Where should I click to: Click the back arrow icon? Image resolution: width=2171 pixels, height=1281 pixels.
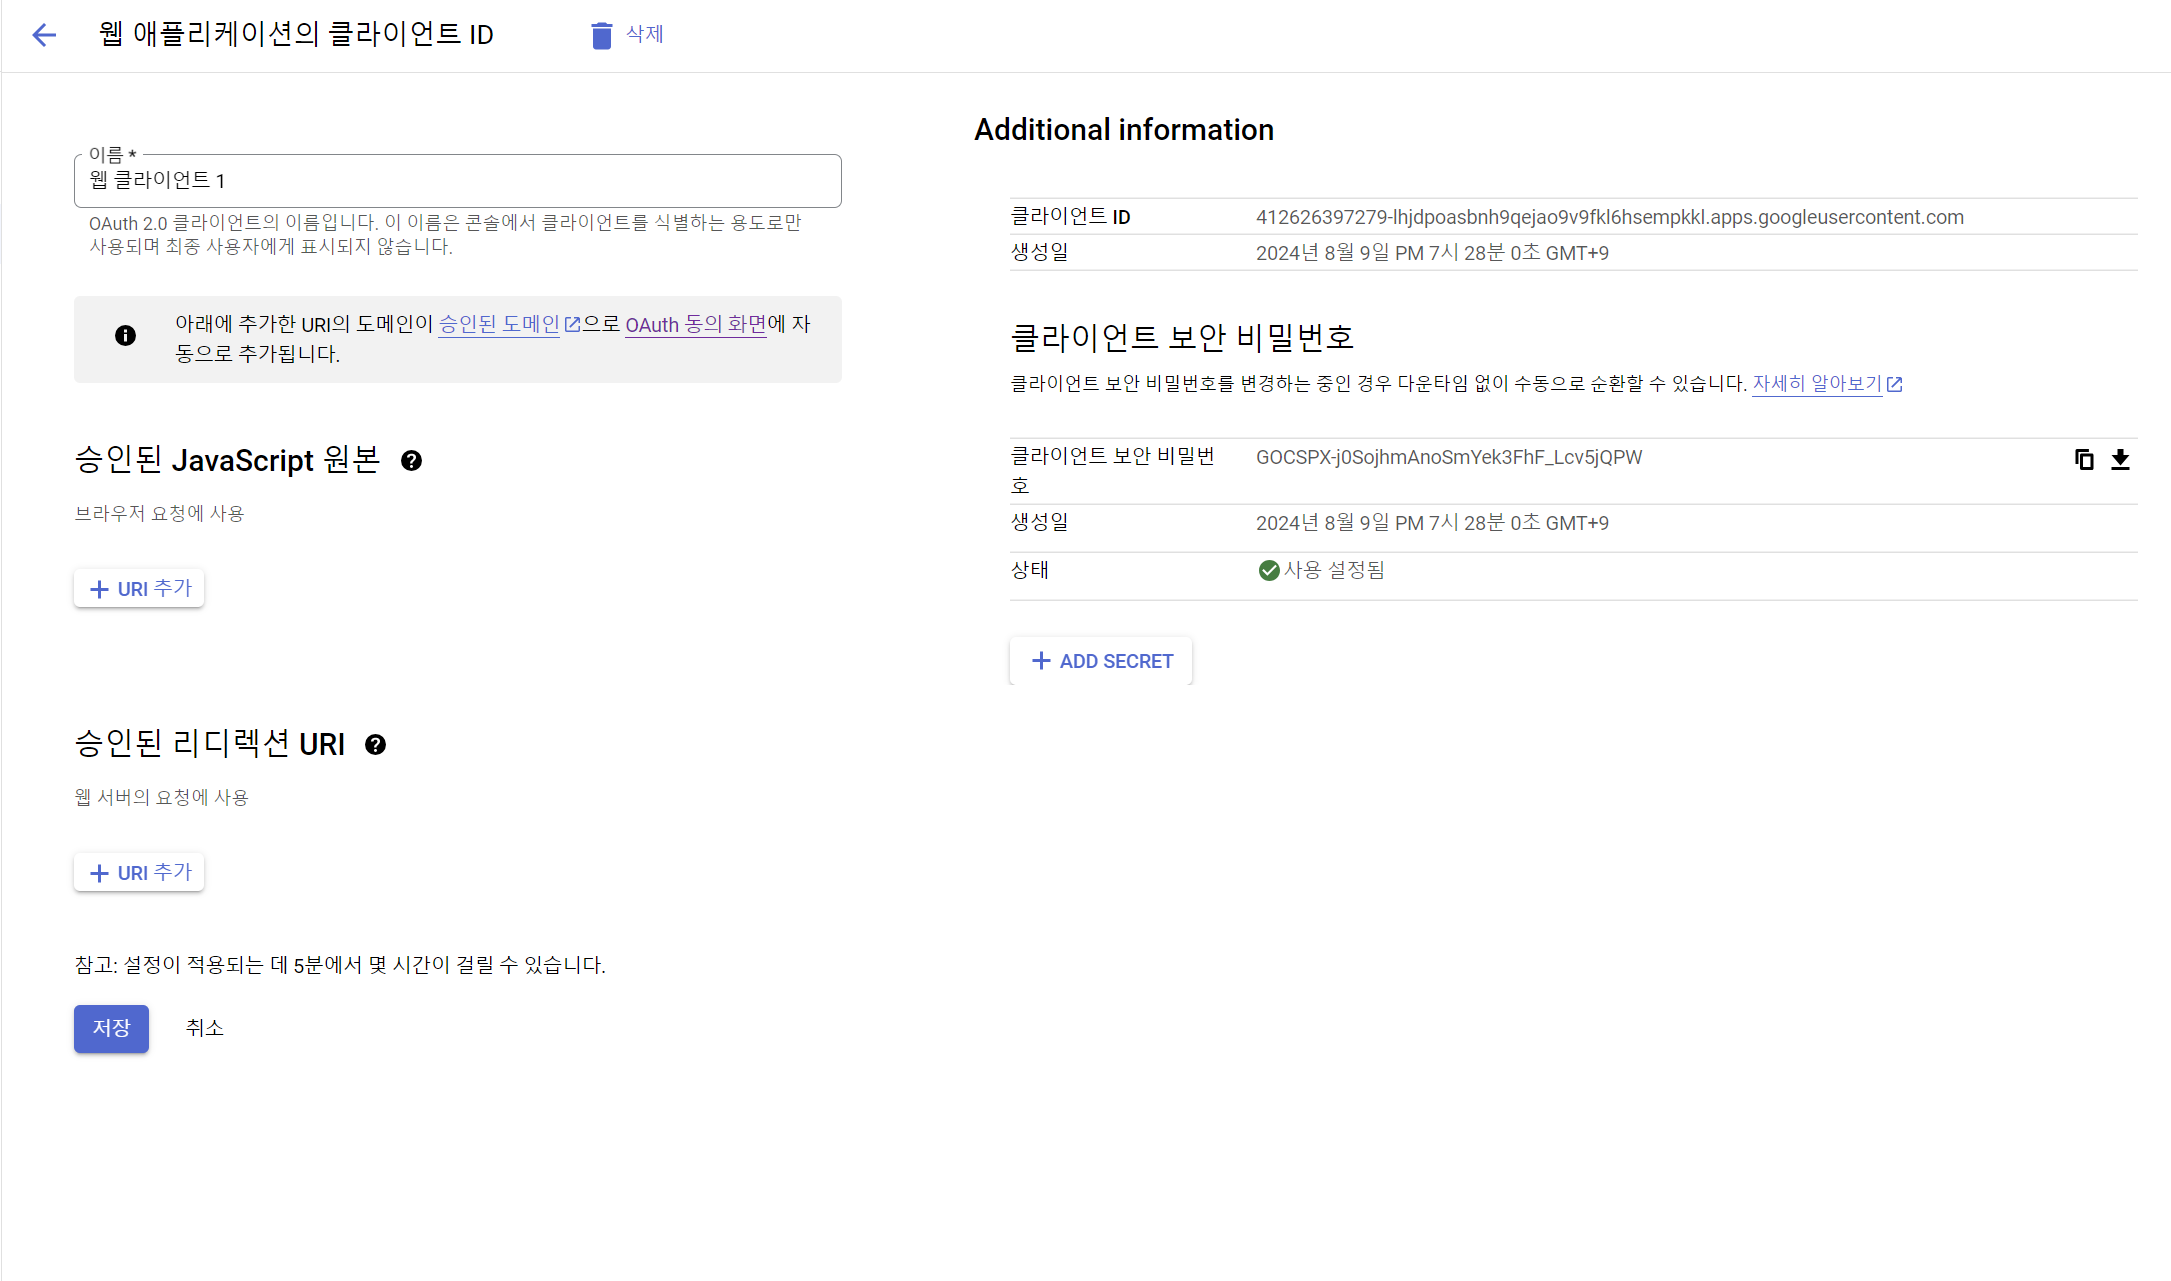click(44, 36)
